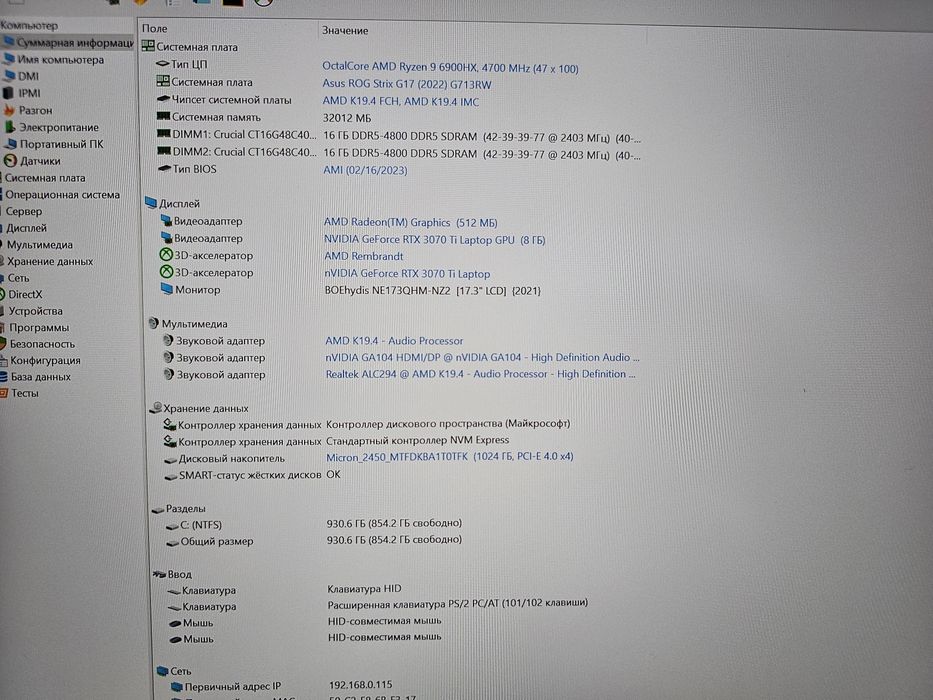Click the SMART-статус drive icon

coord(171,476)
